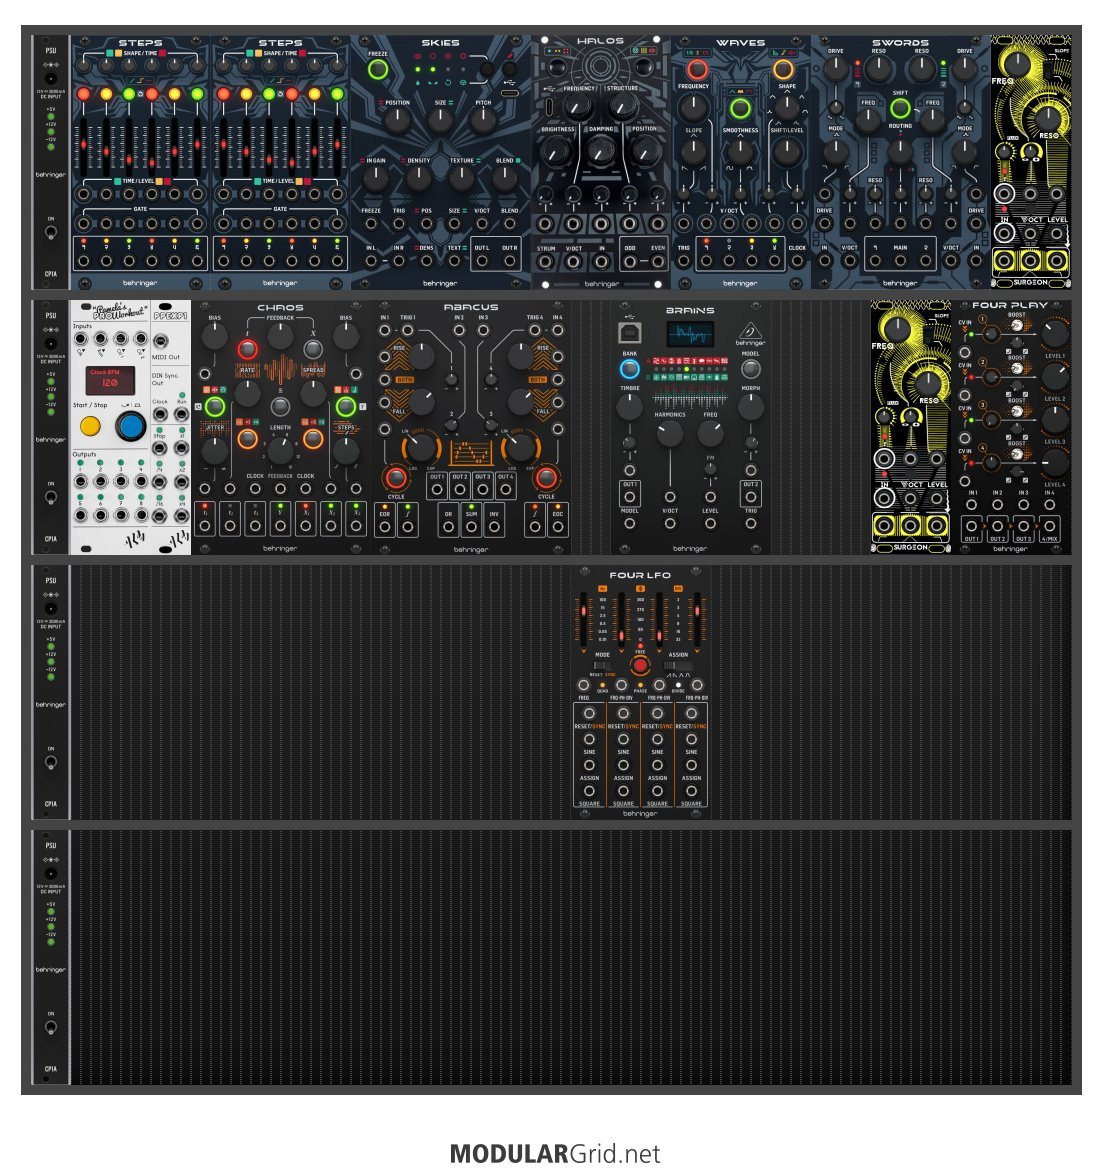Click Pamela's Clock BPM 120 display
The image size is (1112, 1175).
pos(109,381)
